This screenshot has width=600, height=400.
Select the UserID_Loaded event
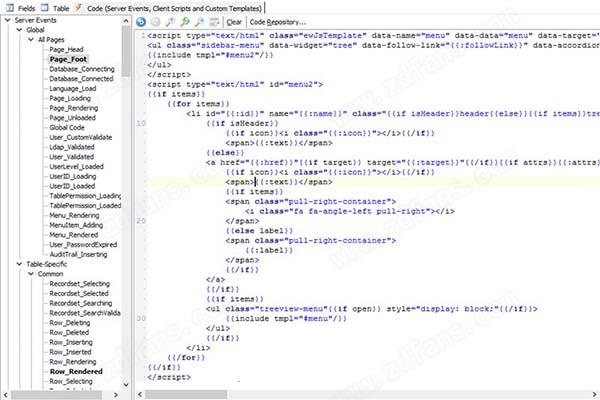[x=72, y=186]
